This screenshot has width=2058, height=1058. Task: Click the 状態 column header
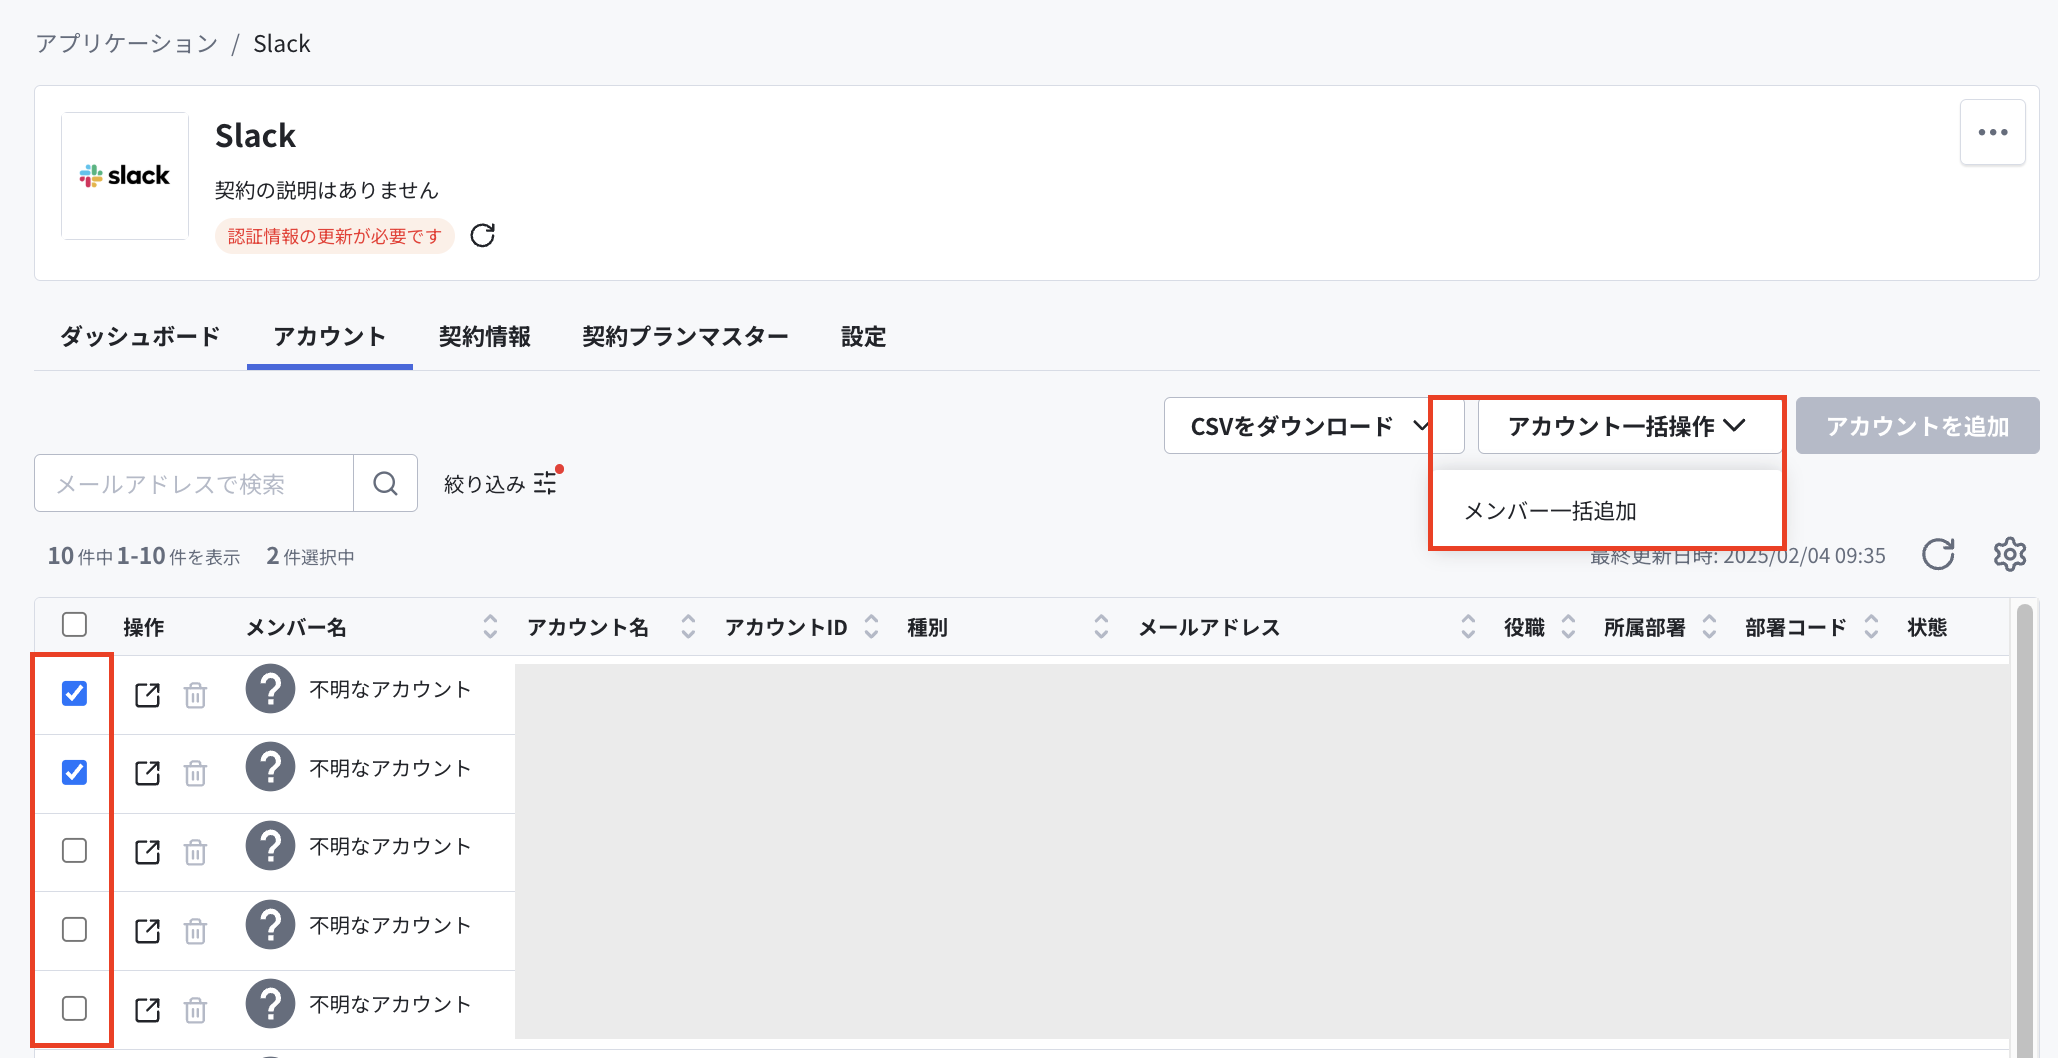coord(1927,627)
